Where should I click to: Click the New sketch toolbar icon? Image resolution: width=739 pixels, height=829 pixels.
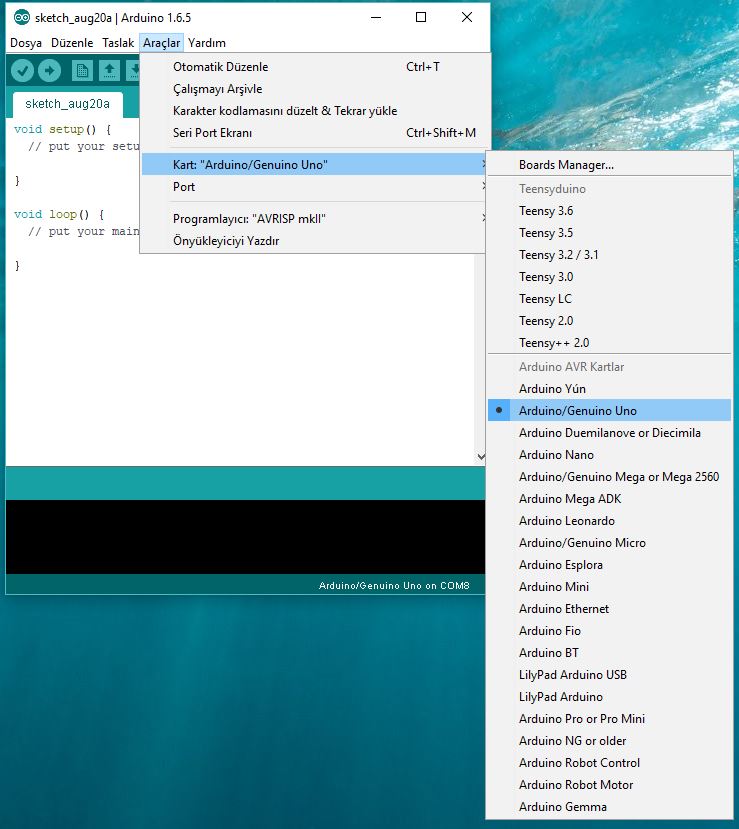[82, 70]
